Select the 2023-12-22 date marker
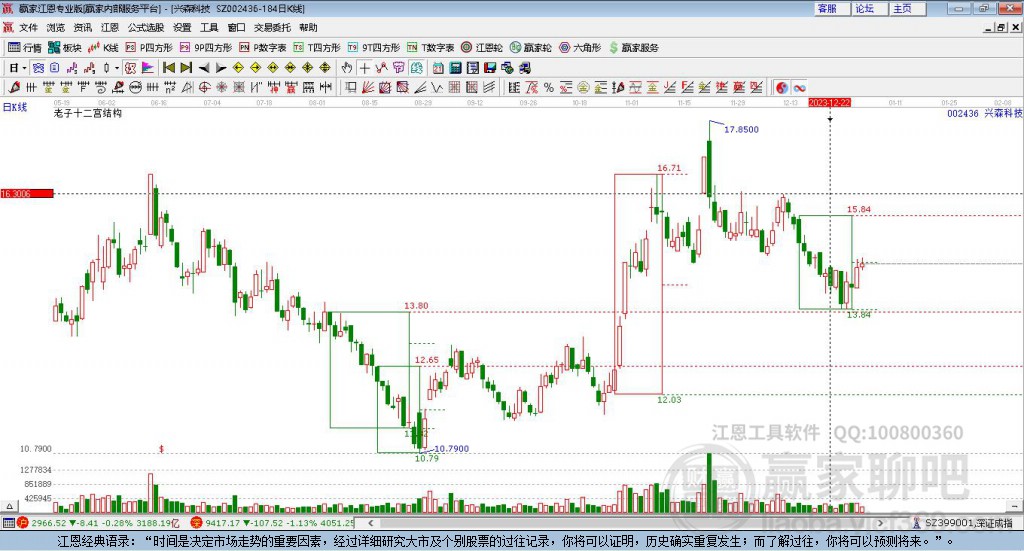Image resolution: width=1024 pixels, height=551 pixels. click(x=829, y=102)
